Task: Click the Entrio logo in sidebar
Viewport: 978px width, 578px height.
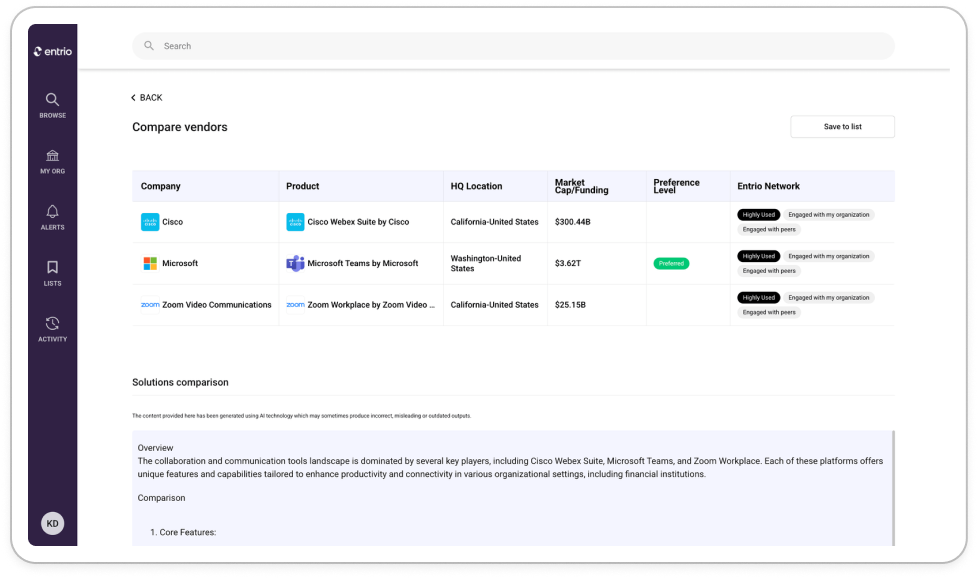Action: pyautogui.click(x=52, y=51)
